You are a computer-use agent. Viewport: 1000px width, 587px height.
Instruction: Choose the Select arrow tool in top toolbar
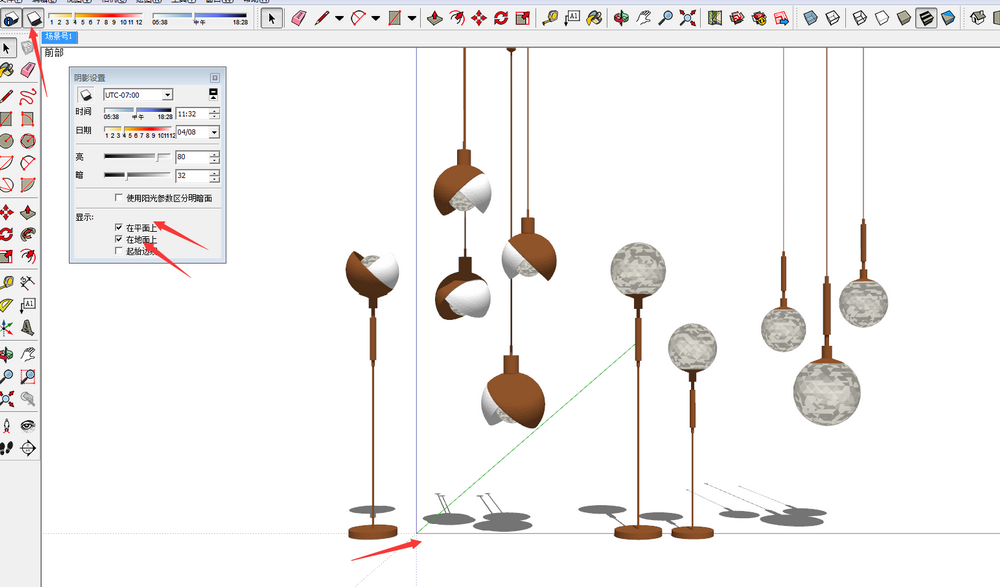click(272, 19)
